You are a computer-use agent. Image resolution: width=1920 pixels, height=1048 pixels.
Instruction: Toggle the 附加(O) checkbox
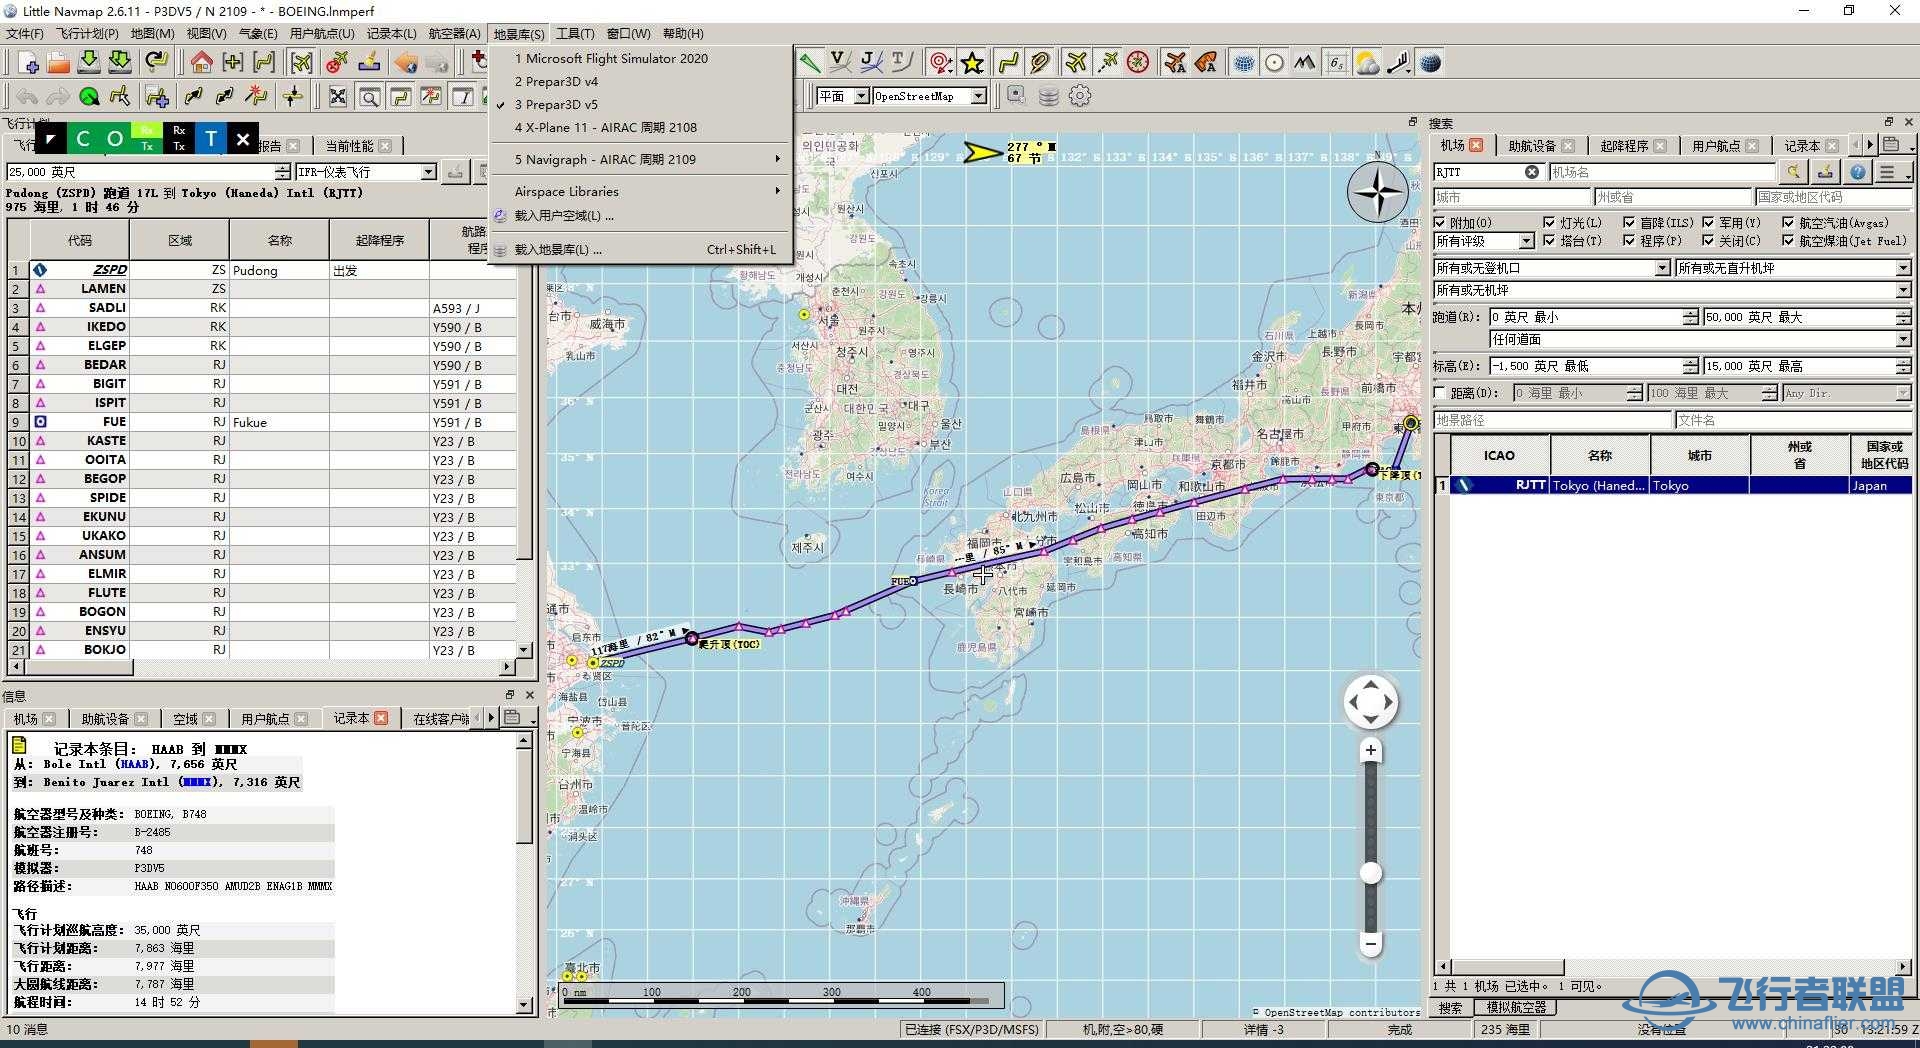point(1440,222)
